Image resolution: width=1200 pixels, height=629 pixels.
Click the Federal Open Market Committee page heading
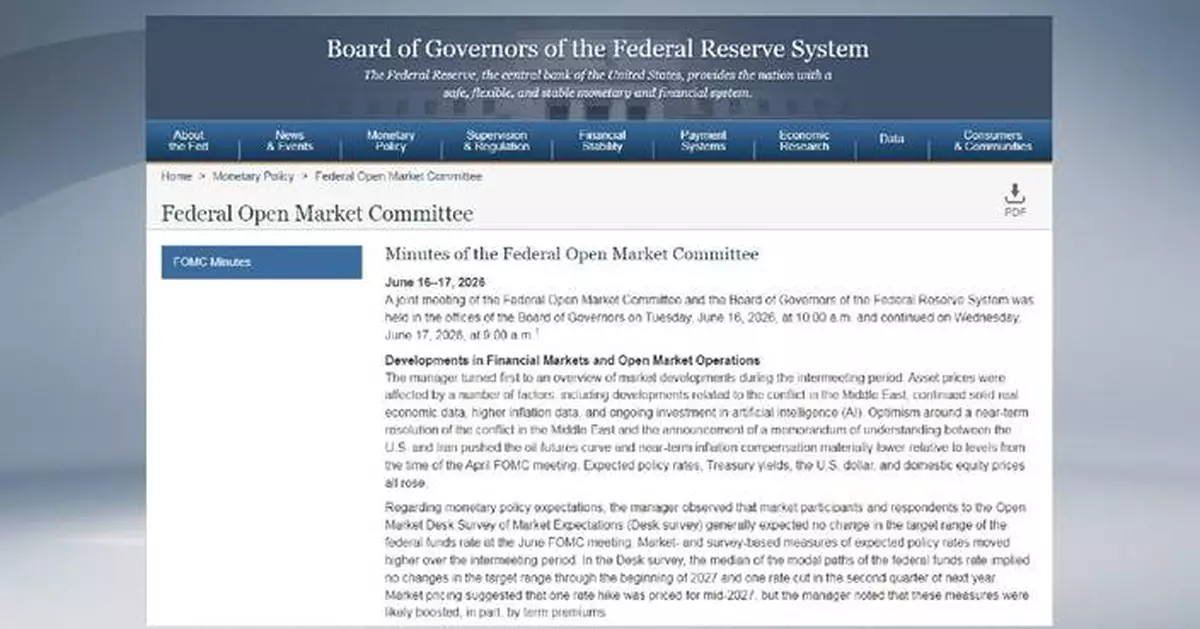point(317,213)
